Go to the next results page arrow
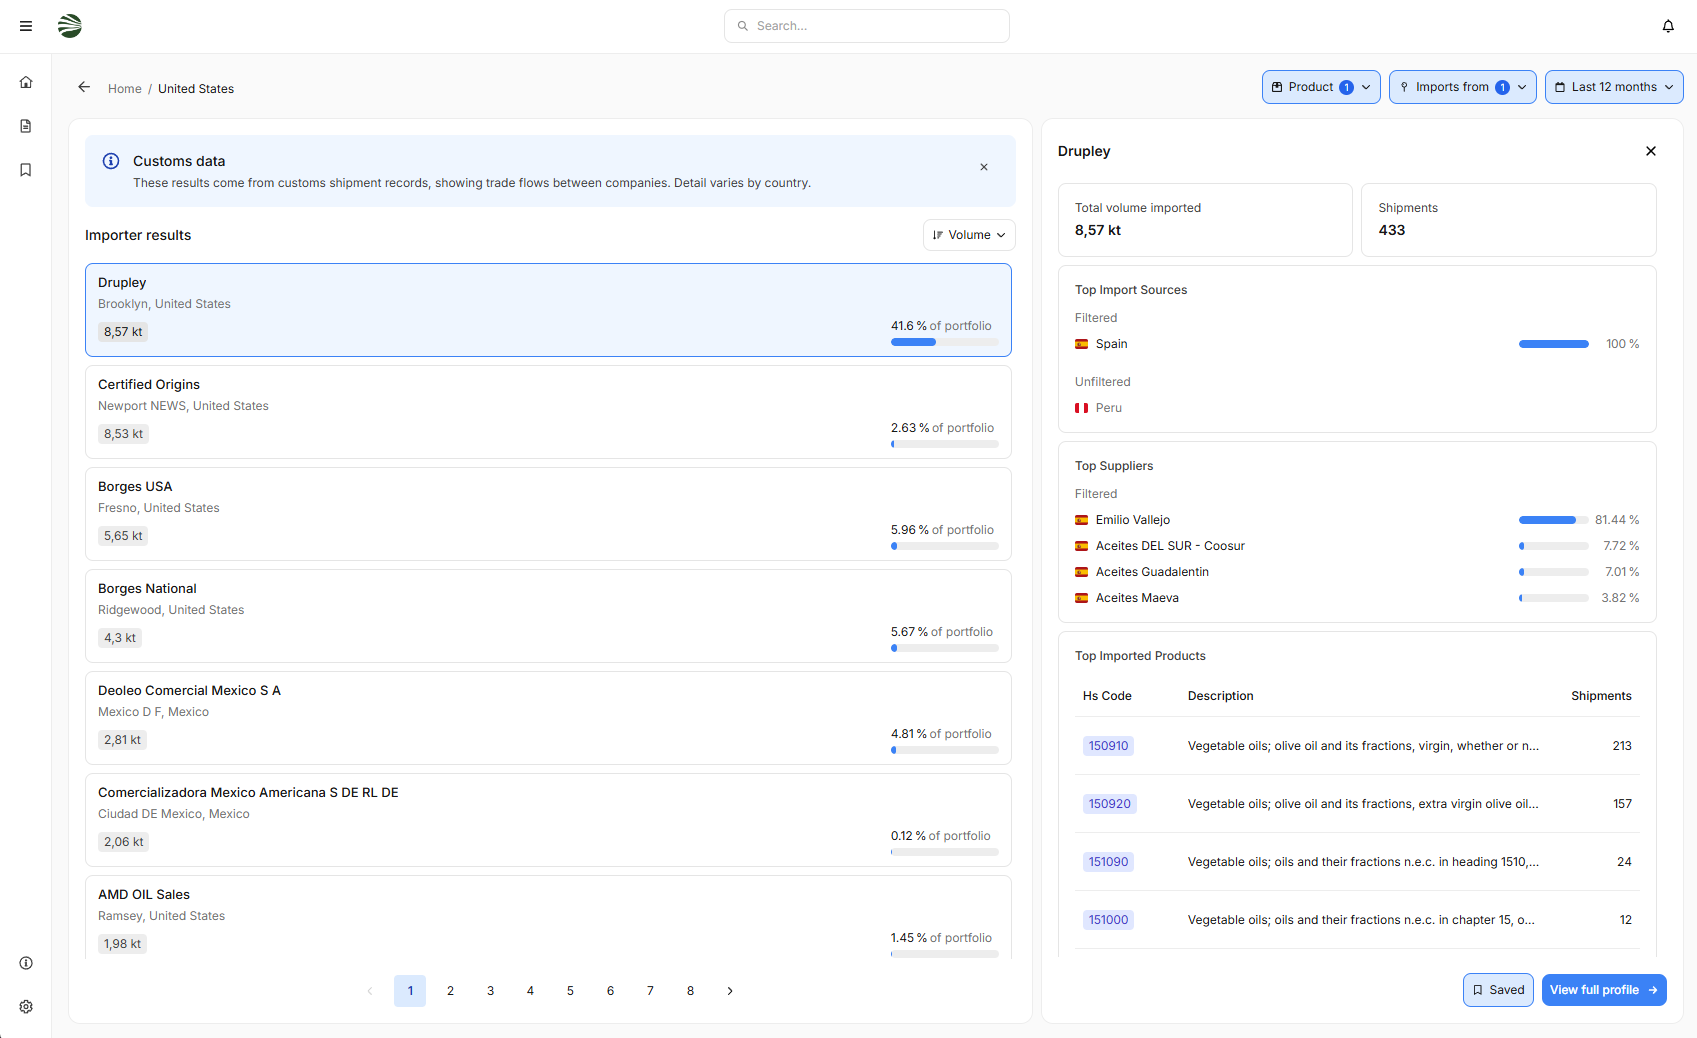The image size is (1697, 1038). 730,991
